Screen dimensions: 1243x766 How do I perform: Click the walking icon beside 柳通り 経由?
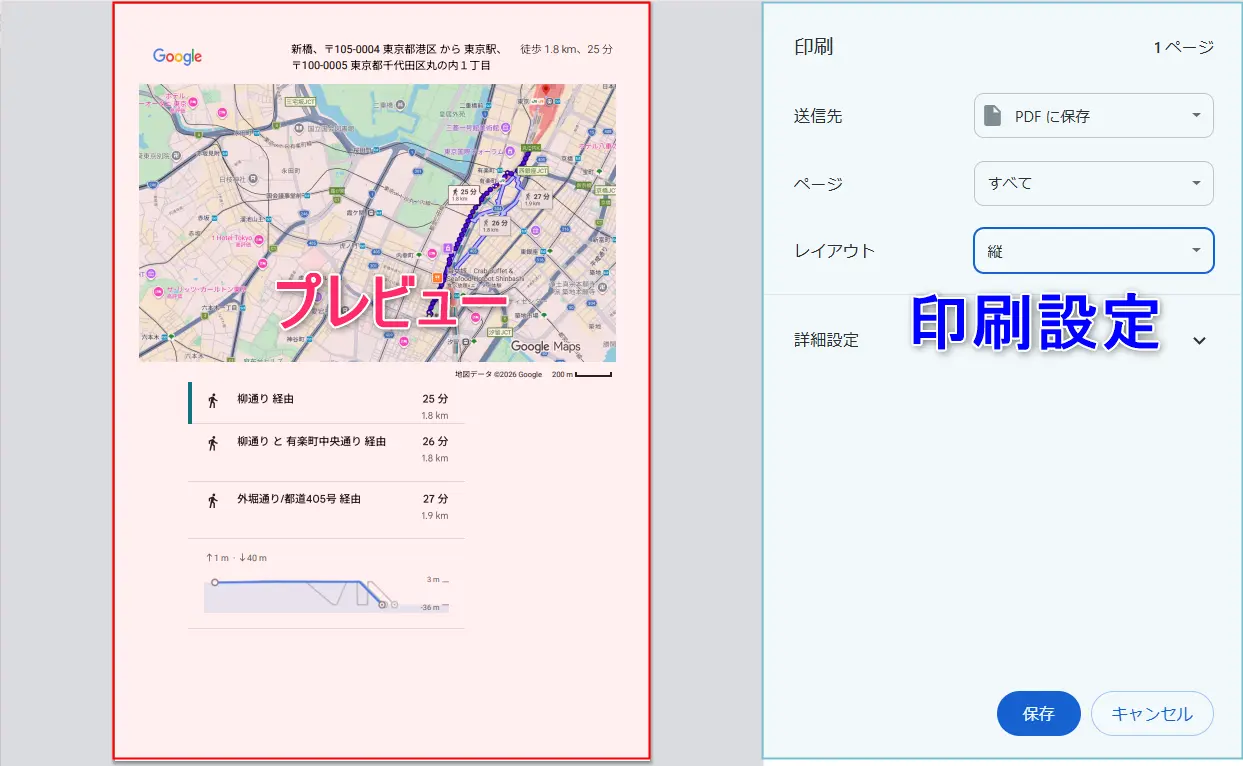coord(212,401)
